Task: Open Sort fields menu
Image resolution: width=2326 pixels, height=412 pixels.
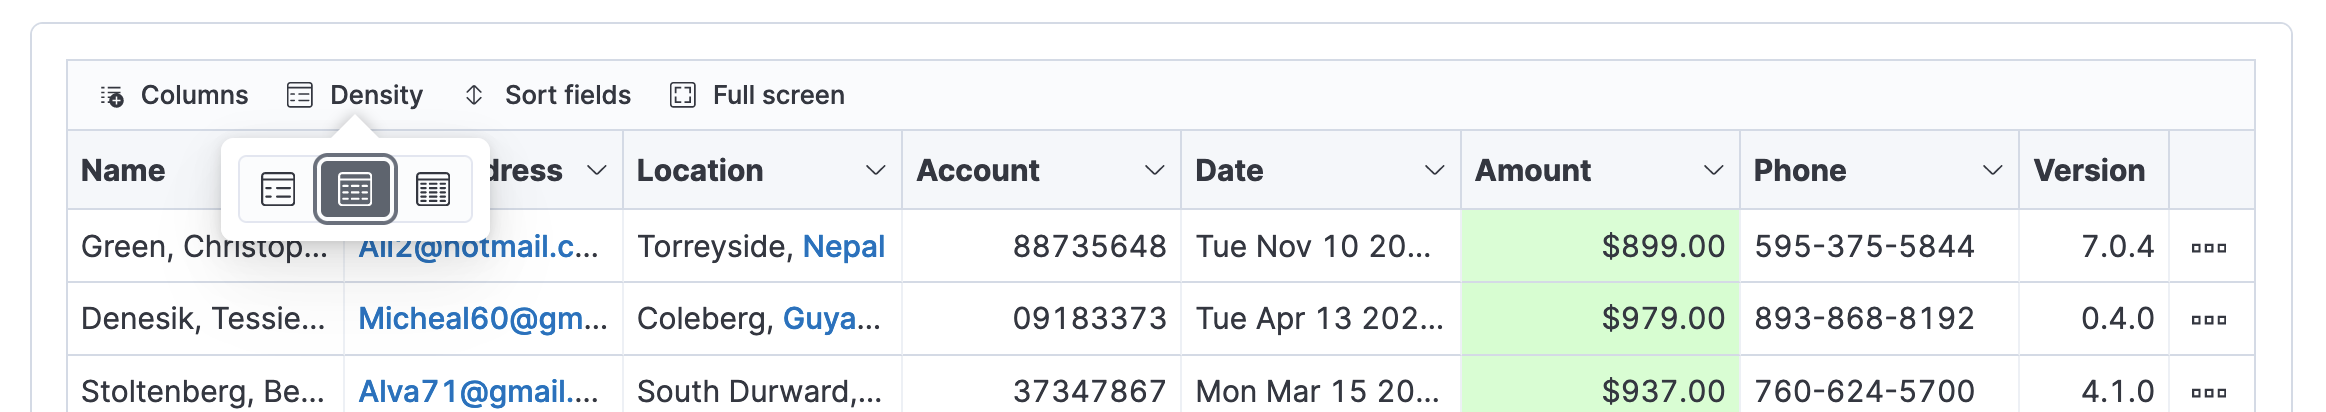Action: coord(548,95)
